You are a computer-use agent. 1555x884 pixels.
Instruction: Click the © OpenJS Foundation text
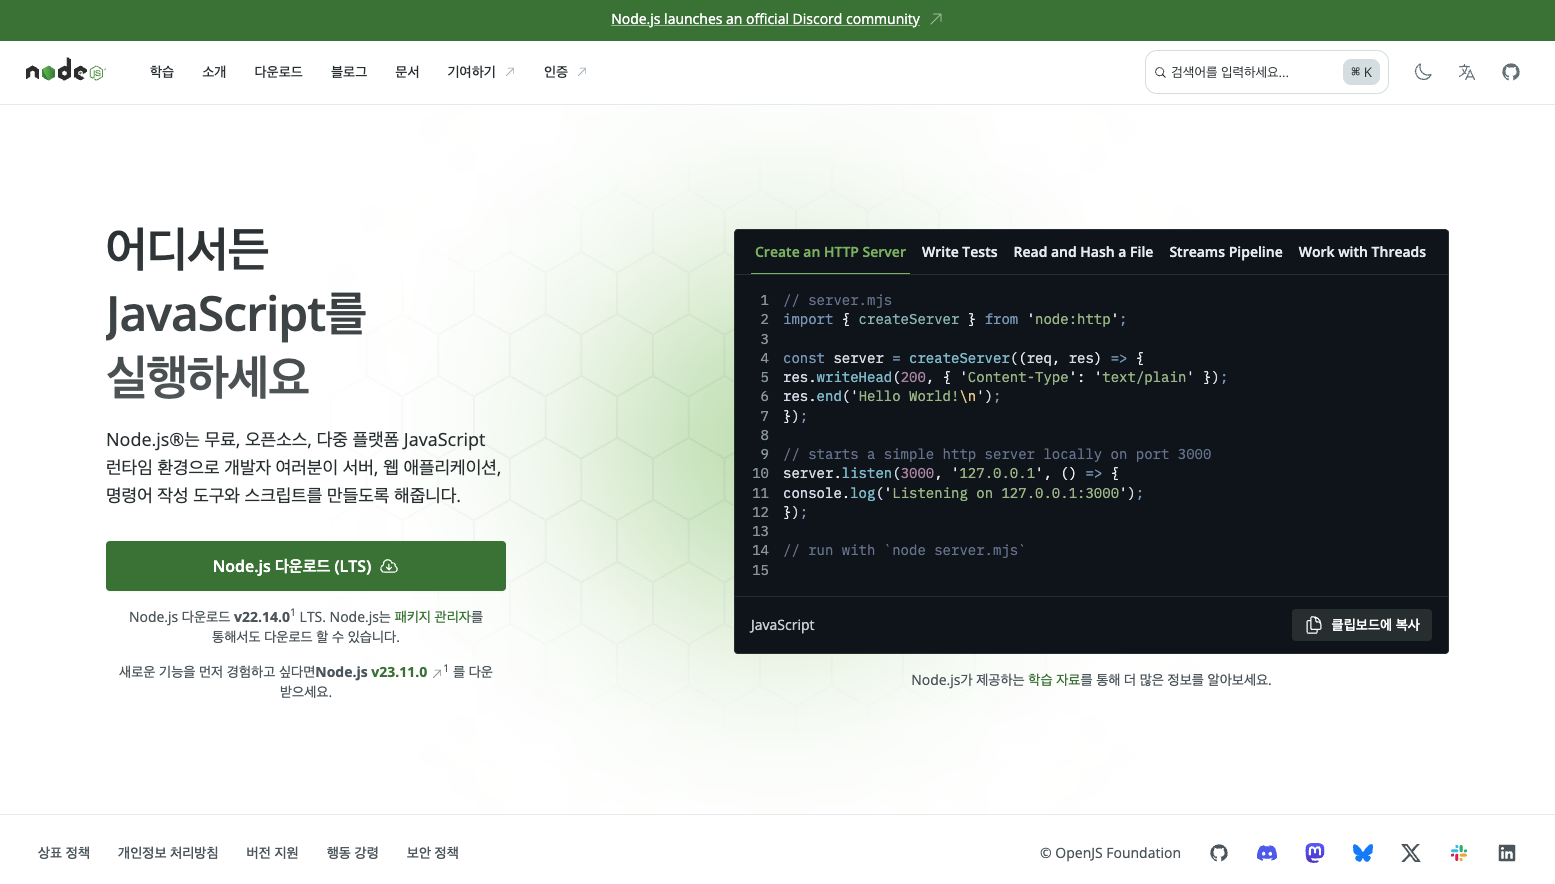pos(1110,853)
